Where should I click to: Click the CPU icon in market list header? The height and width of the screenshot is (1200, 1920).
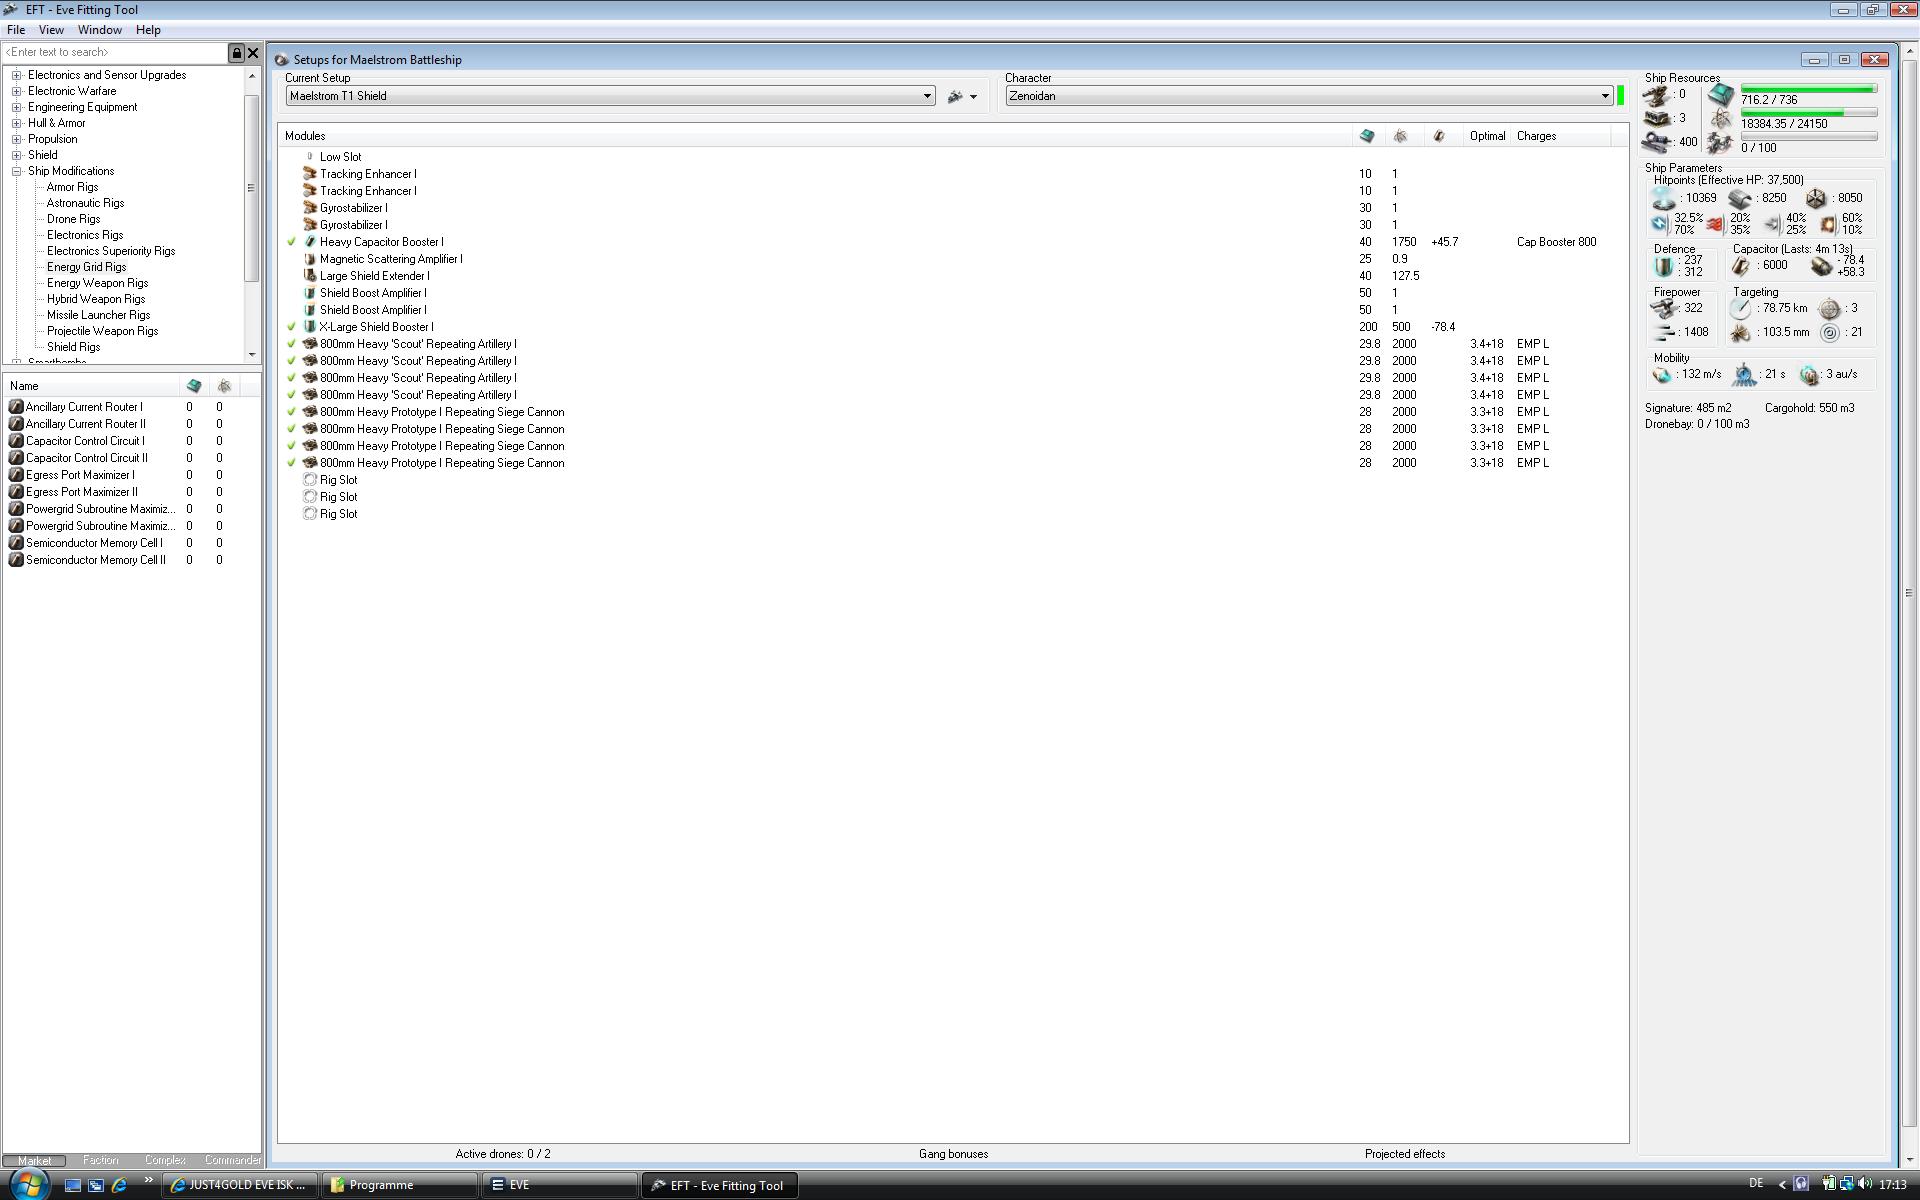click(x=193, y=386)
